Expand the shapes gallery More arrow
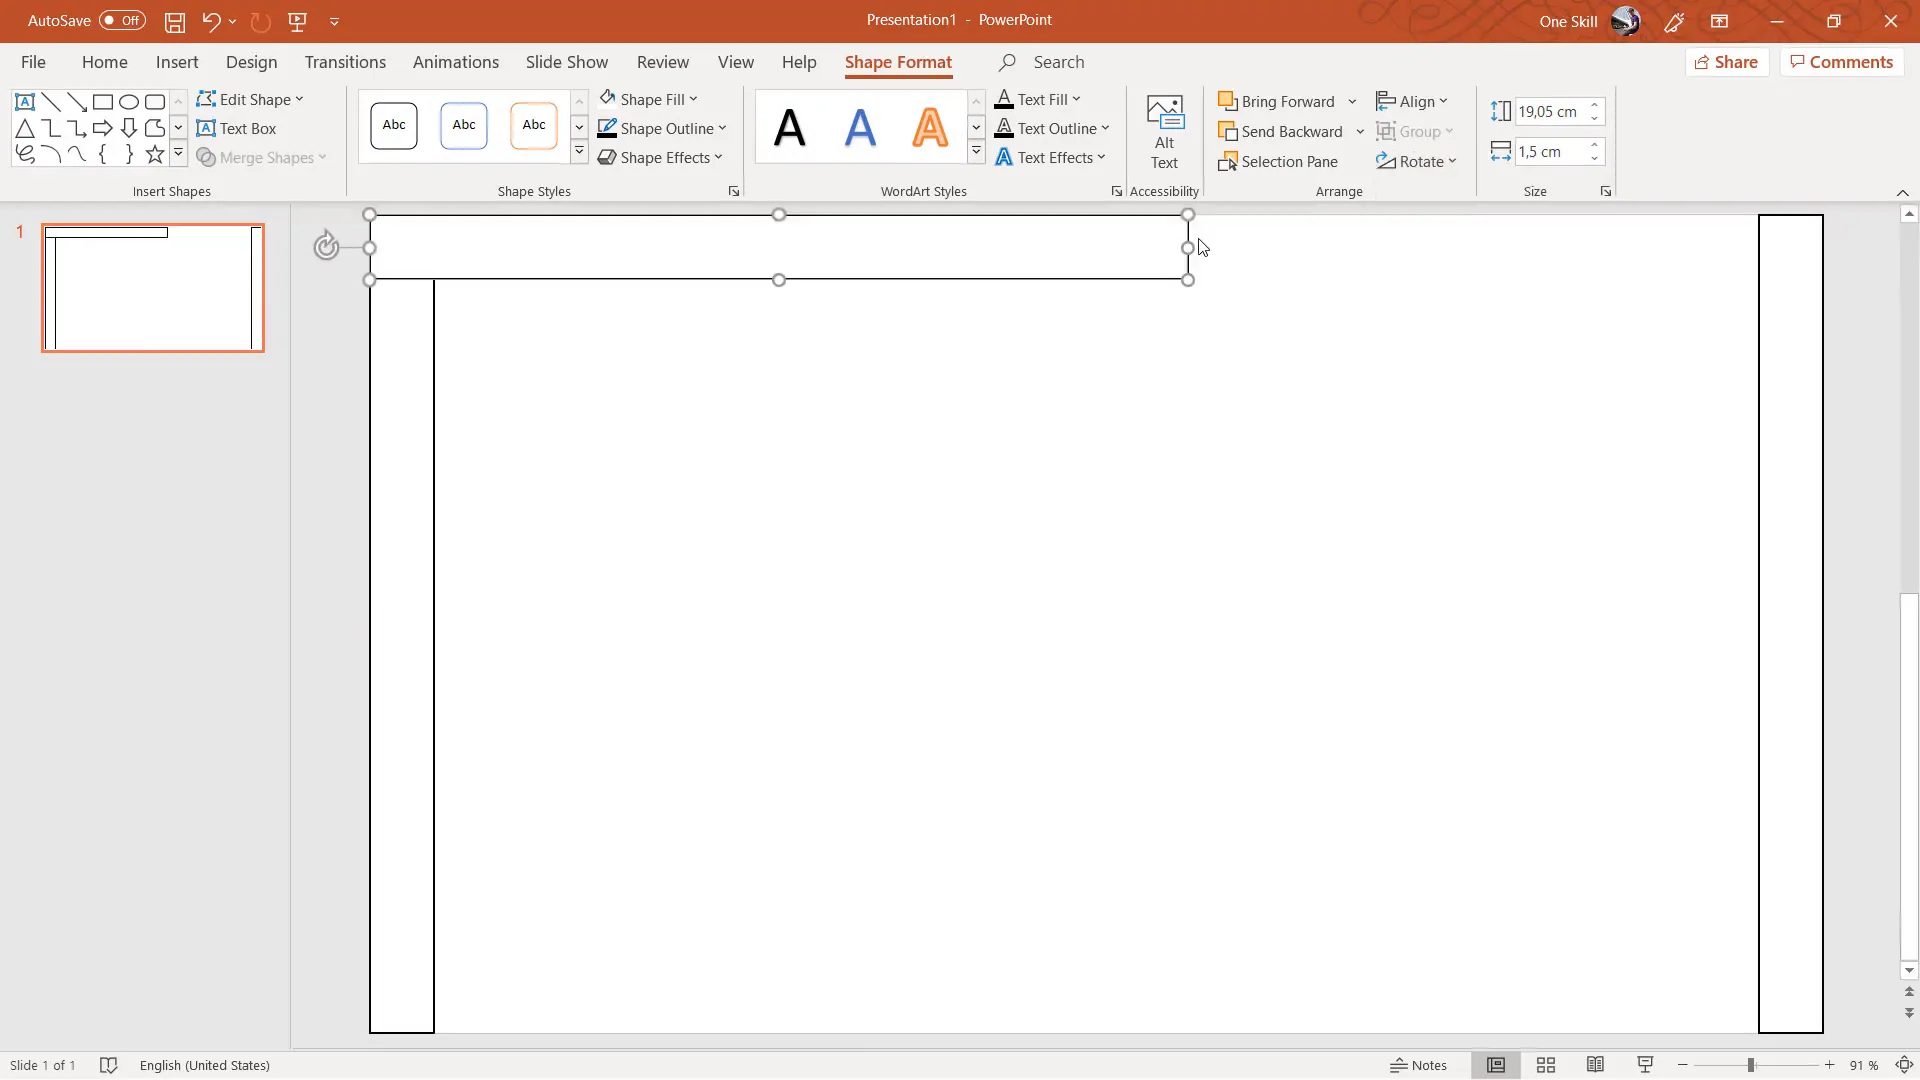Image resolution: width=1920 pixels, height=1080 pixels. coord(178,153)
